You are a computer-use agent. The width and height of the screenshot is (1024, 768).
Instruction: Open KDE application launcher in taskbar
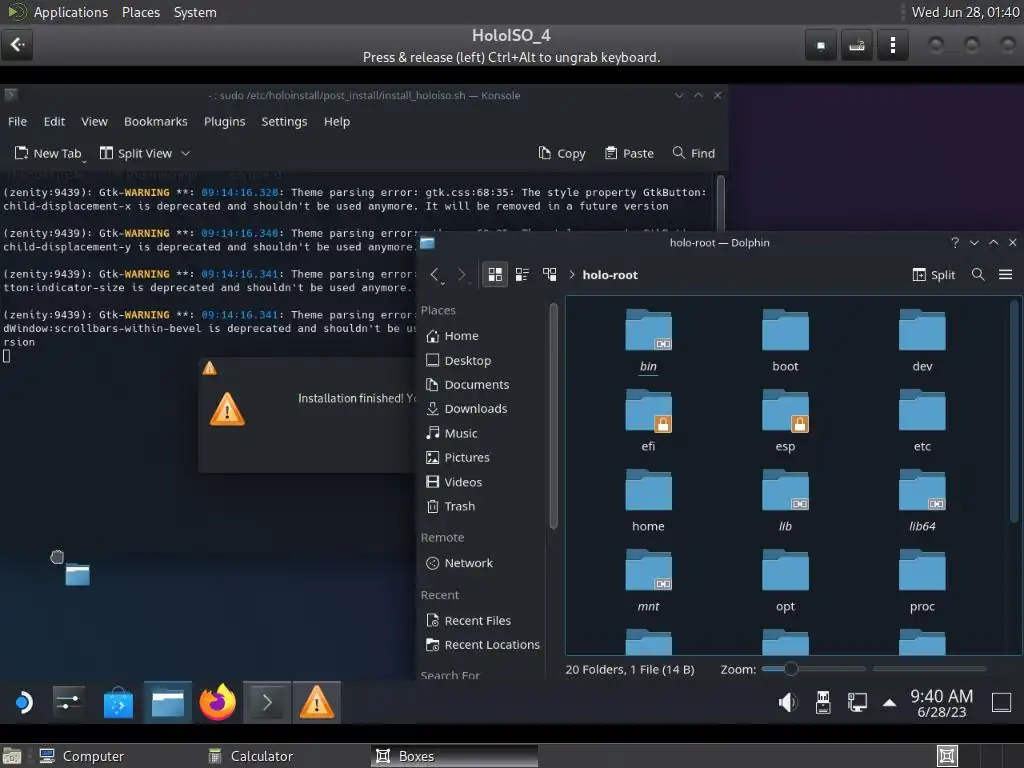[23, 703]
